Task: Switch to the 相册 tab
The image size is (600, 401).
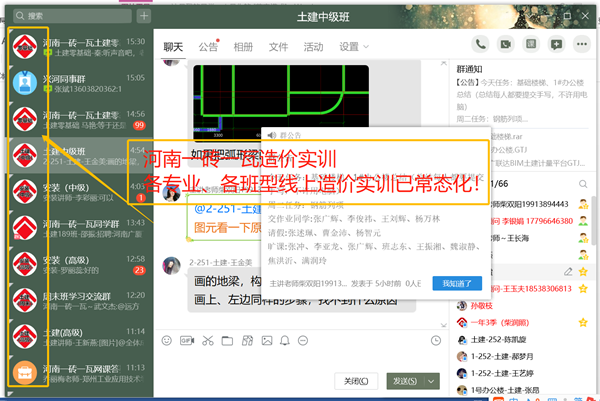Action: coord(243,47)
